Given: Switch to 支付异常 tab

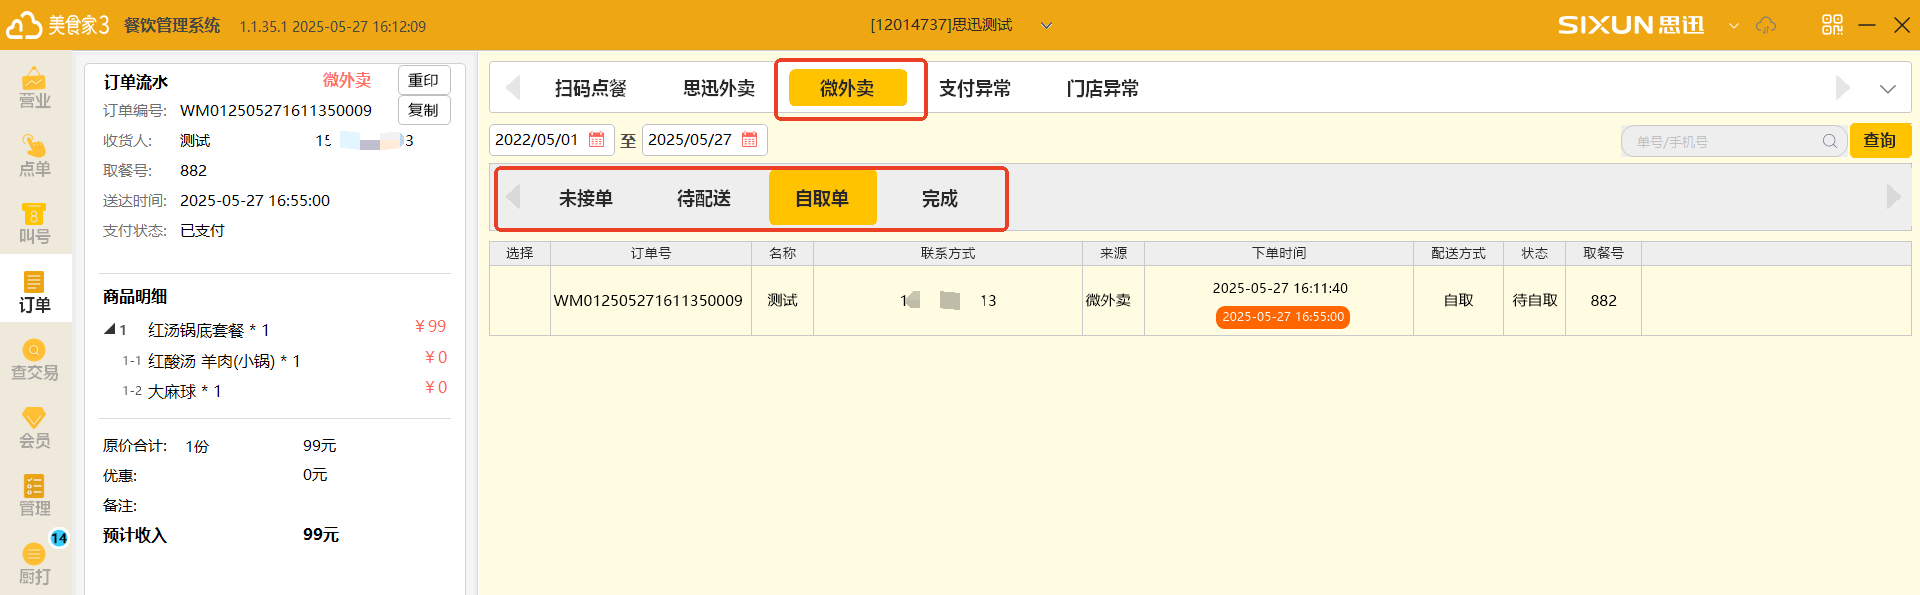Looking at the screenshot, I should click(x=975, y=88).
